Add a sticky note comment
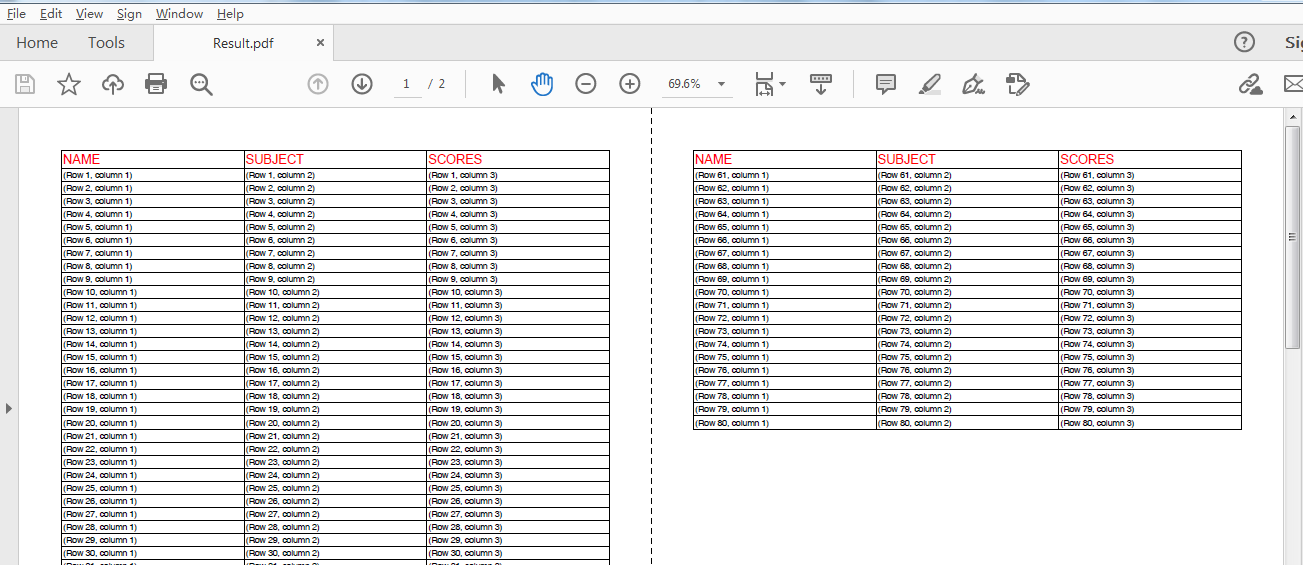The image size is (1303, 565). (885, 84)
